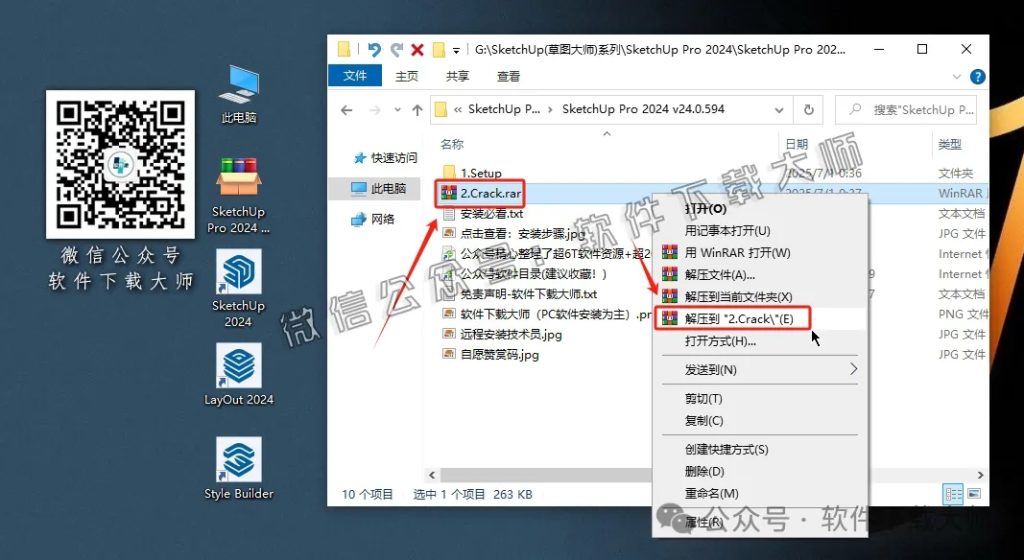
Task: Open the 此电脑 desktop icon
Action: [238, 95]
